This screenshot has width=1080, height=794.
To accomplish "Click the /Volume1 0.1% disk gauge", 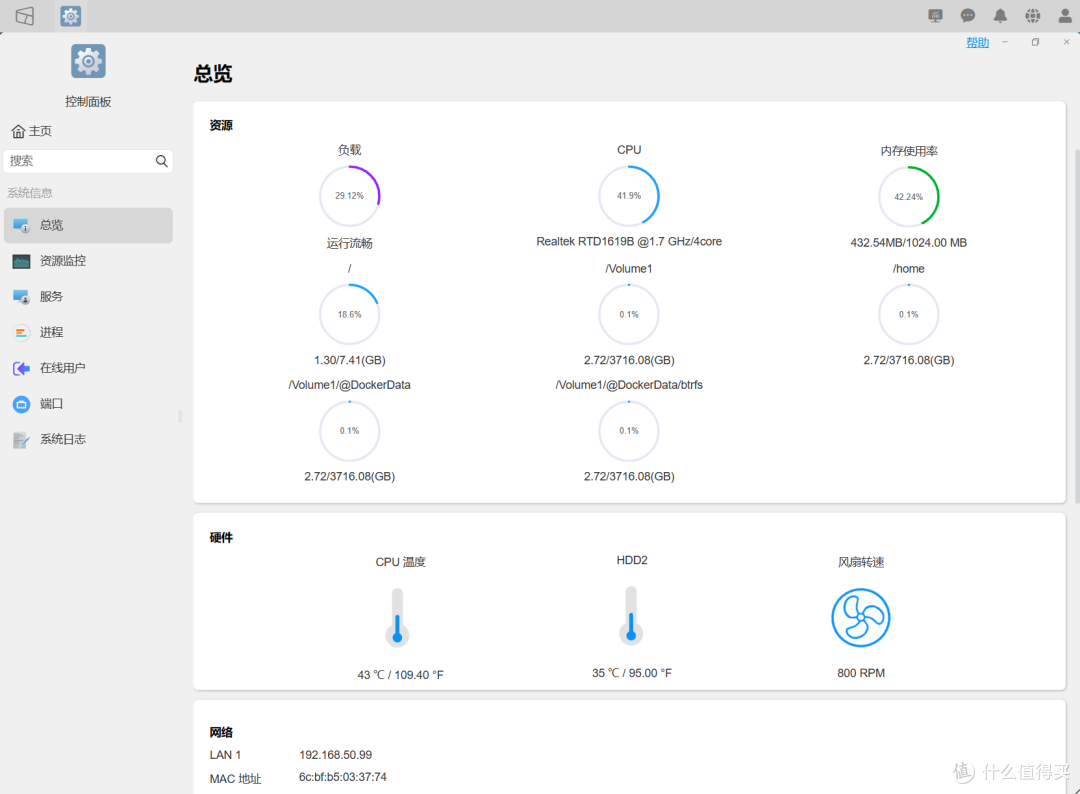I will tap(629, 315).
